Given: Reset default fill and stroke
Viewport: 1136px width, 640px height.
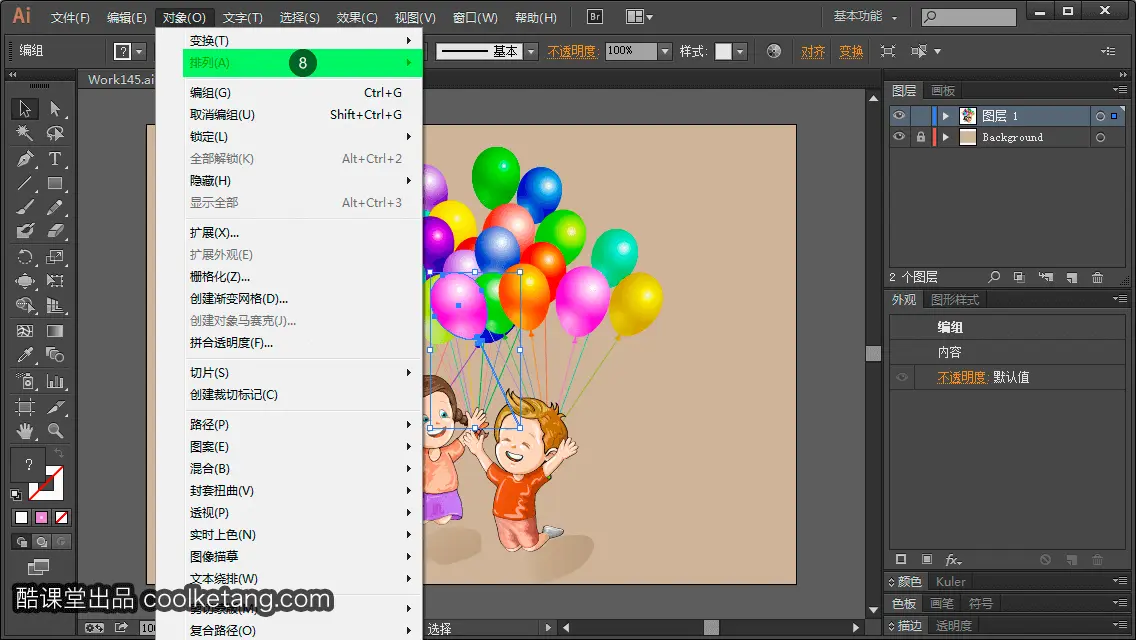Looking at the screenshot, I should [x=16, y=495].
